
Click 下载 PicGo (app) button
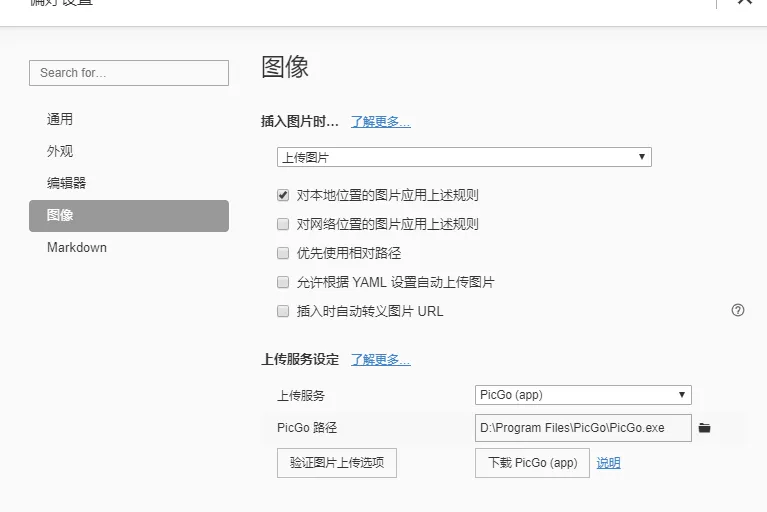point(532,463)
